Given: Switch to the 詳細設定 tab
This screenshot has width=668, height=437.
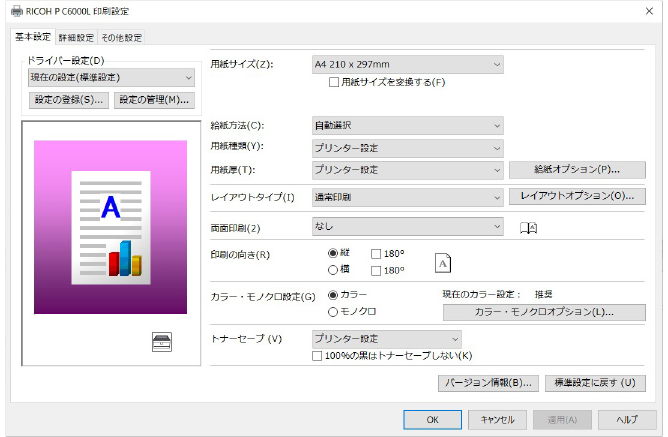Looking at the screenshot, I should (75, 38).
